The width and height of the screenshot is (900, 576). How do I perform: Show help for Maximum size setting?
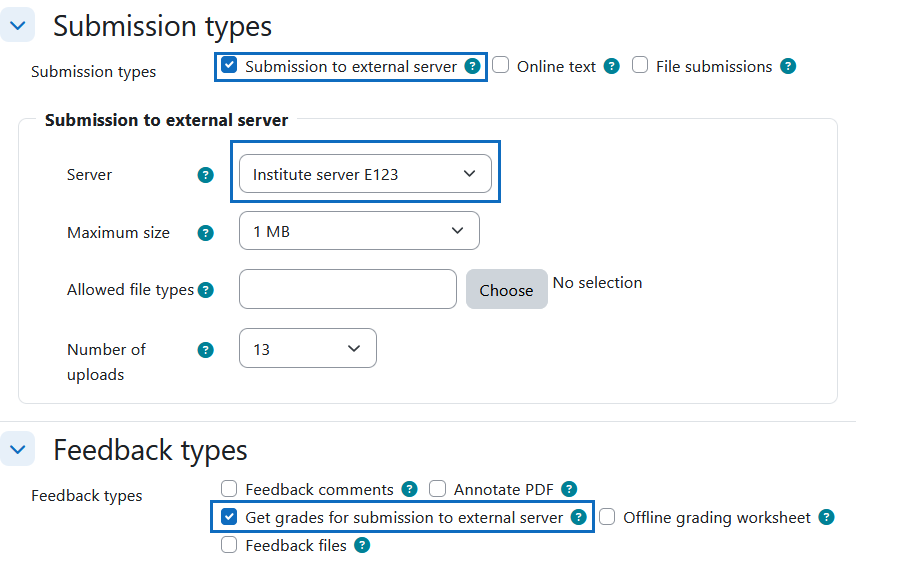(206, 233)
